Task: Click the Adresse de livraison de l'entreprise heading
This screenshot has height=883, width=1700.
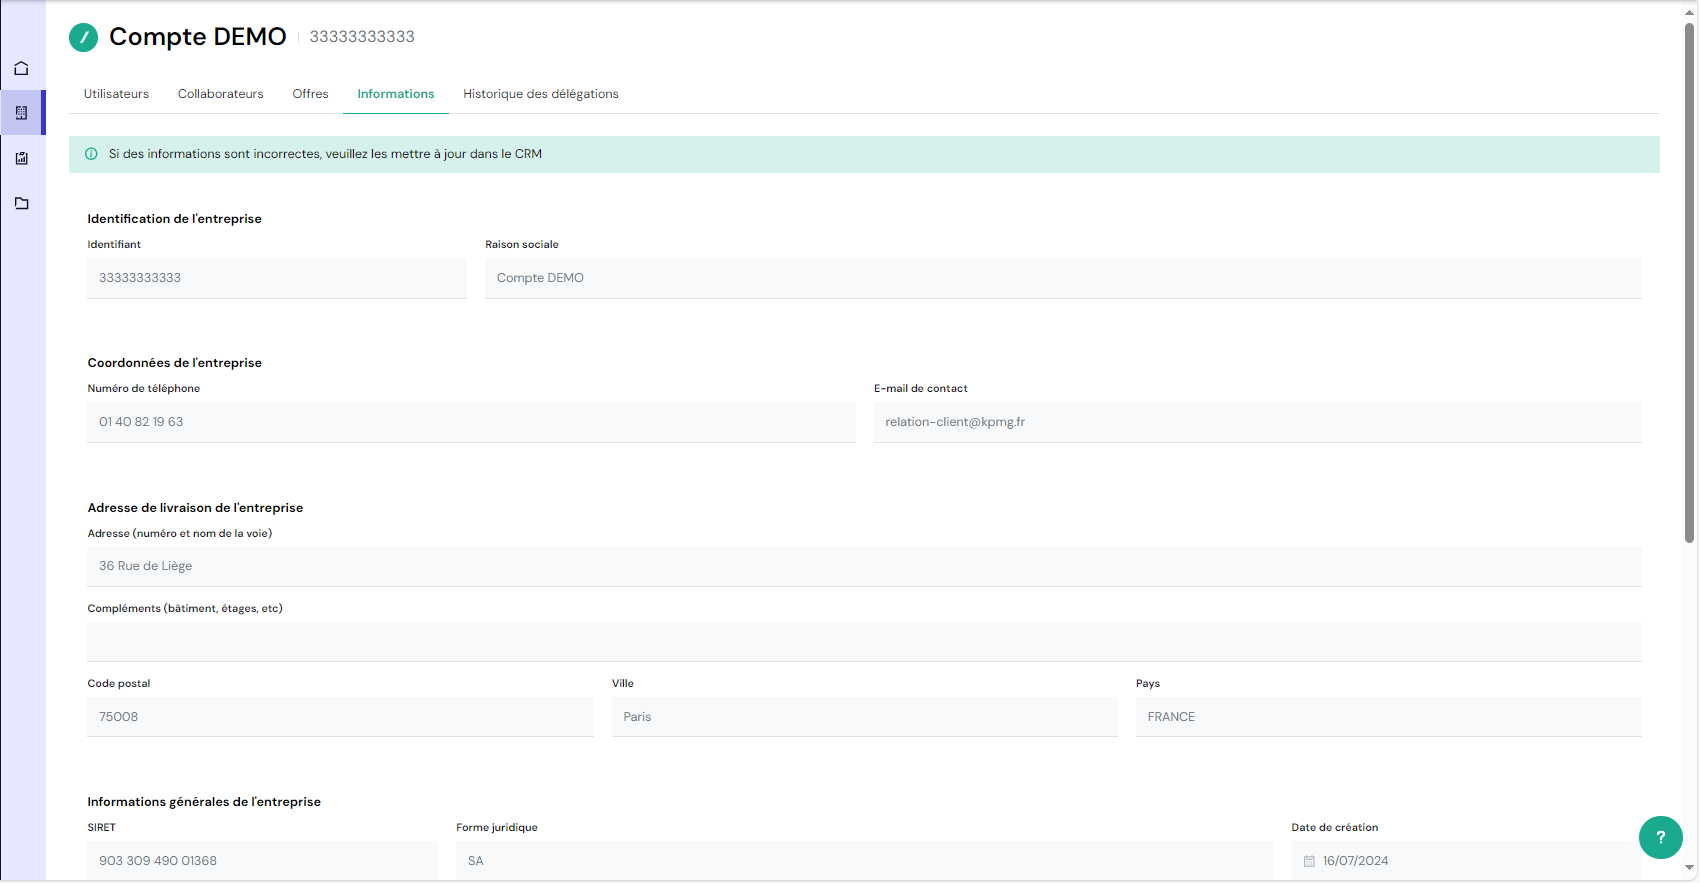Action: 195,508
